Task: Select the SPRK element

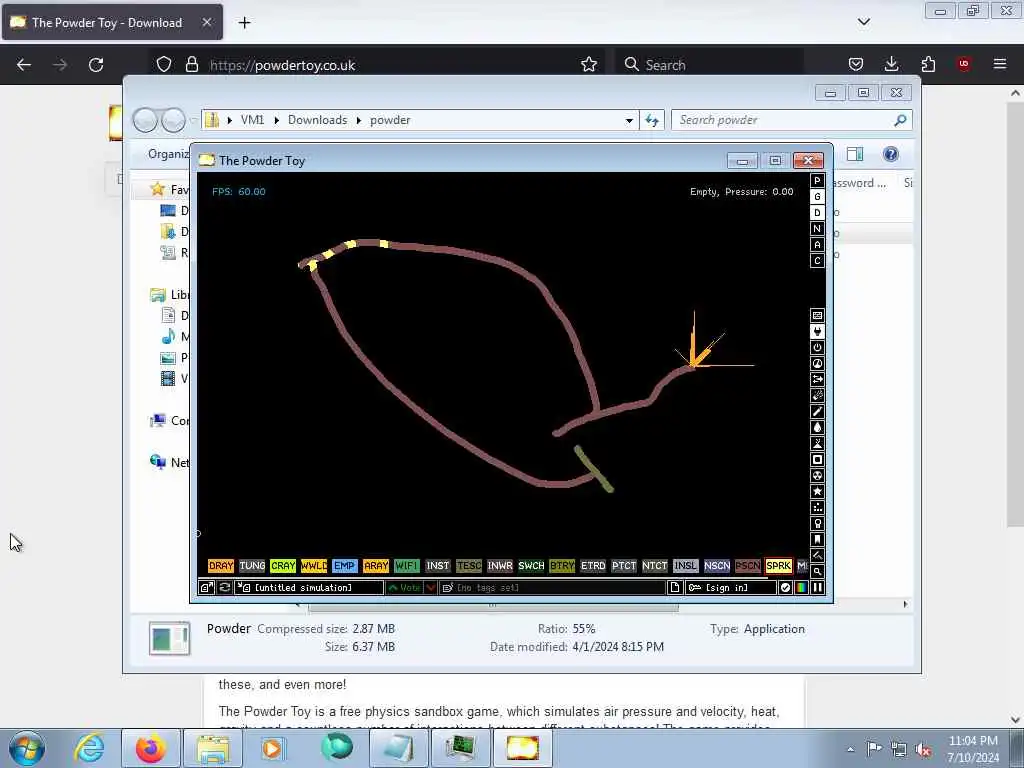Action: (778, 566)
